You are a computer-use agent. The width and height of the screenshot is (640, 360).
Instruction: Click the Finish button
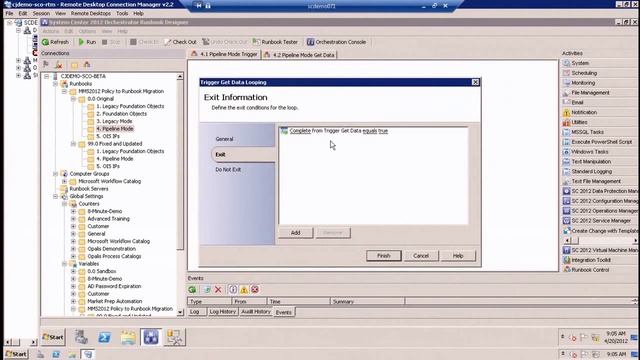pos(384,256)
